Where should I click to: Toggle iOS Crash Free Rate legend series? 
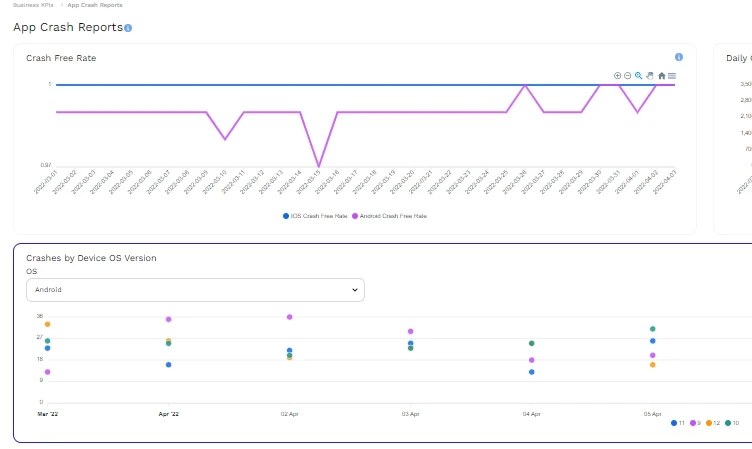click(315, 216)
